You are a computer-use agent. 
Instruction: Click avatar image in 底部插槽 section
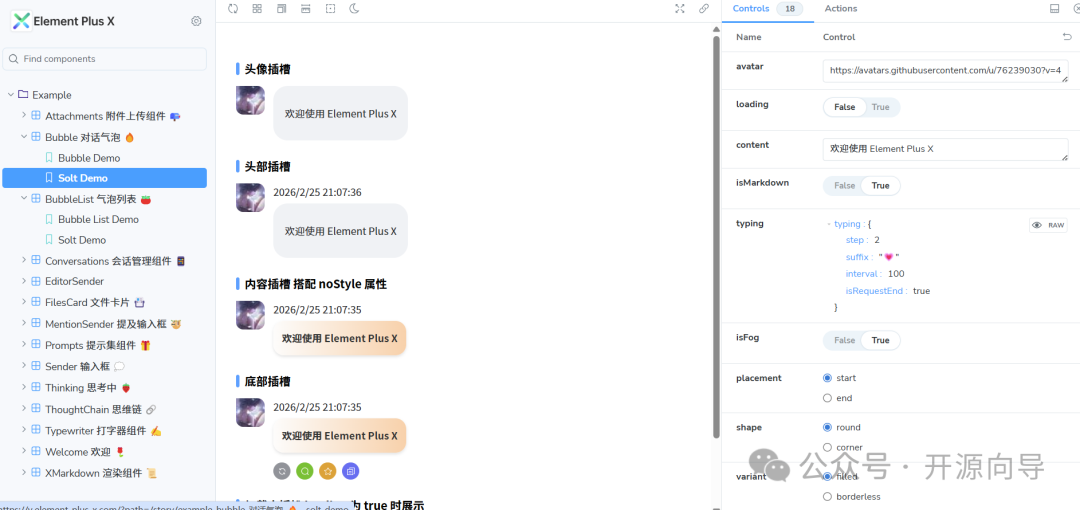pos(250,412)
